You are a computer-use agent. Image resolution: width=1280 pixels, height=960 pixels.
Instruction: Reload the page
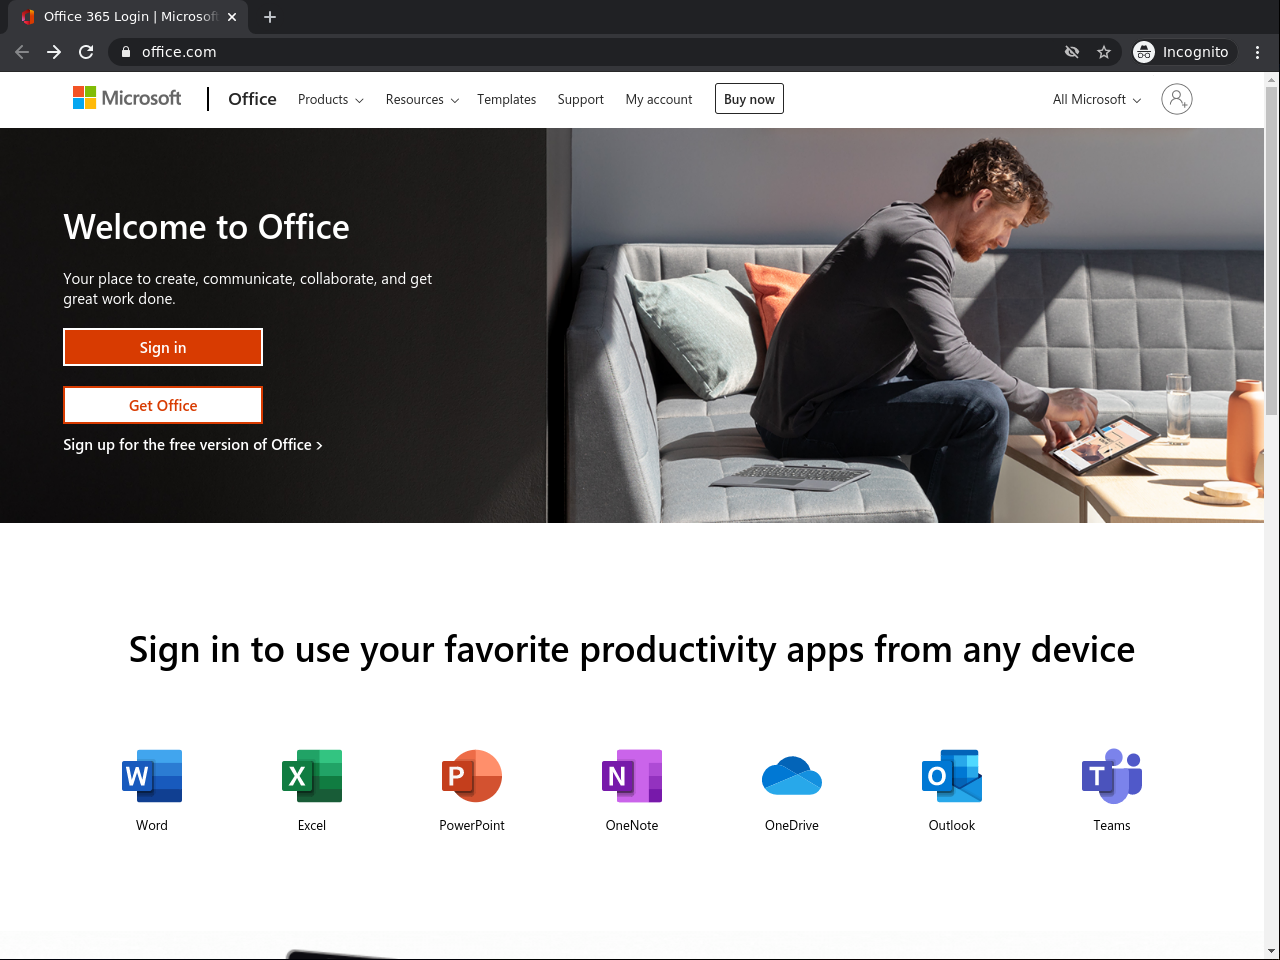(86, 52)
